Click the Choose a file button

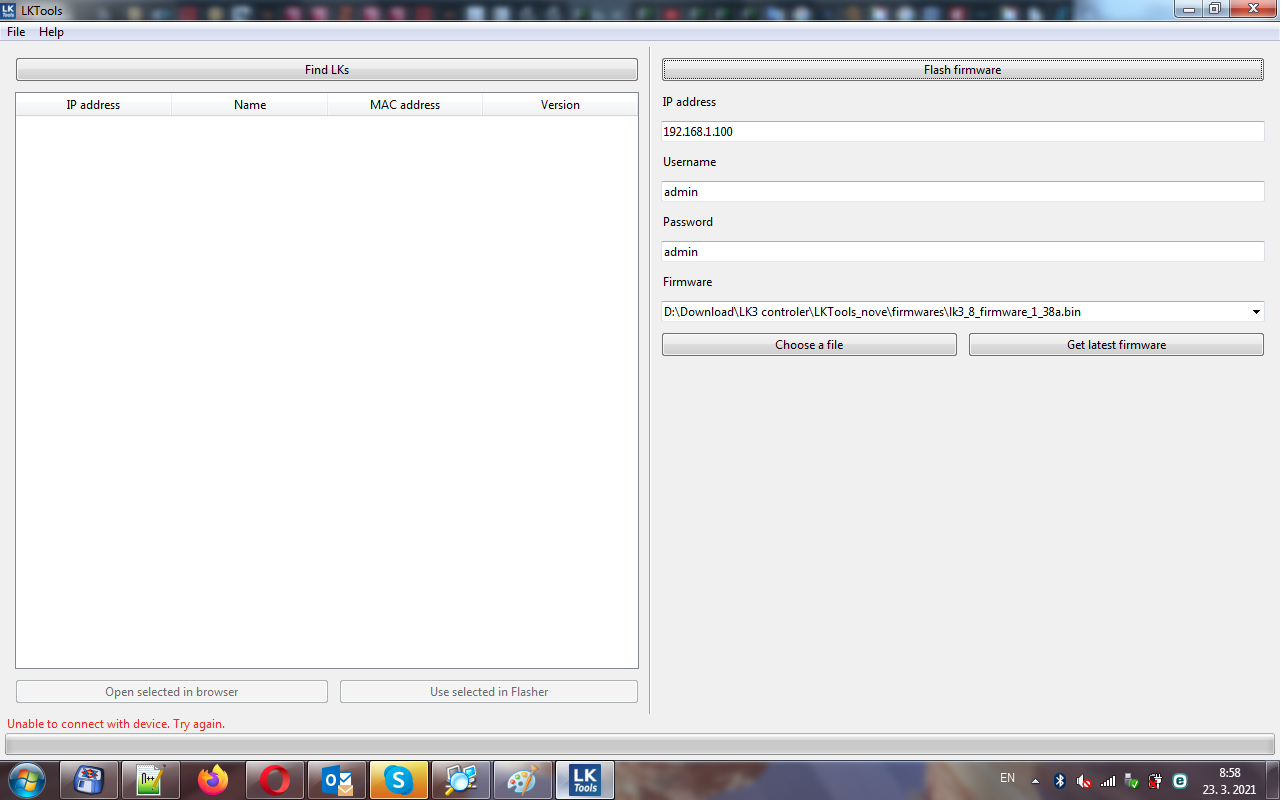click(x=809, y=345)
